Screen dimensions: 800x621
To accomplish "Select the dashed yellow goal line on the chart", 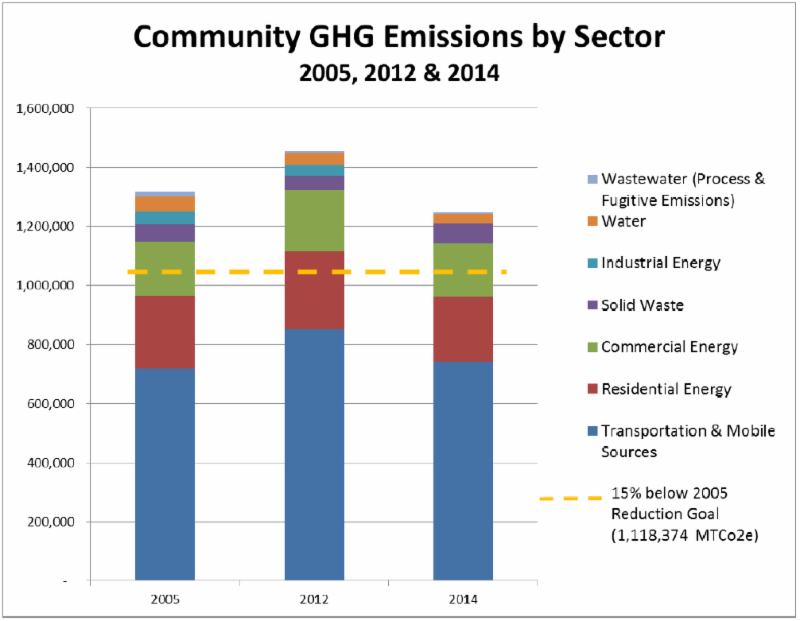I will (x=317, y=272).
